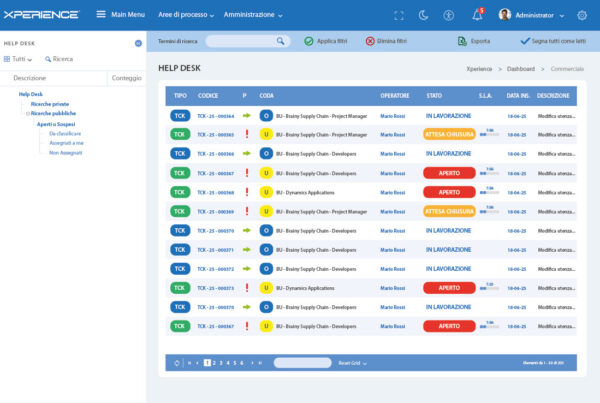Click the hamburger Main Menu icon
The height and width of the screenshot is (403, 600).
tap(101, 15)
